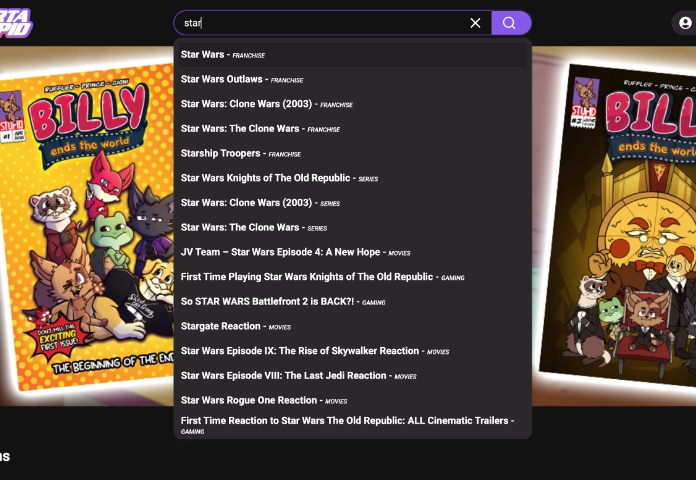The image size is (696, 480).
Task: Click the purple search magnifier button
Action: pos(510,23)
